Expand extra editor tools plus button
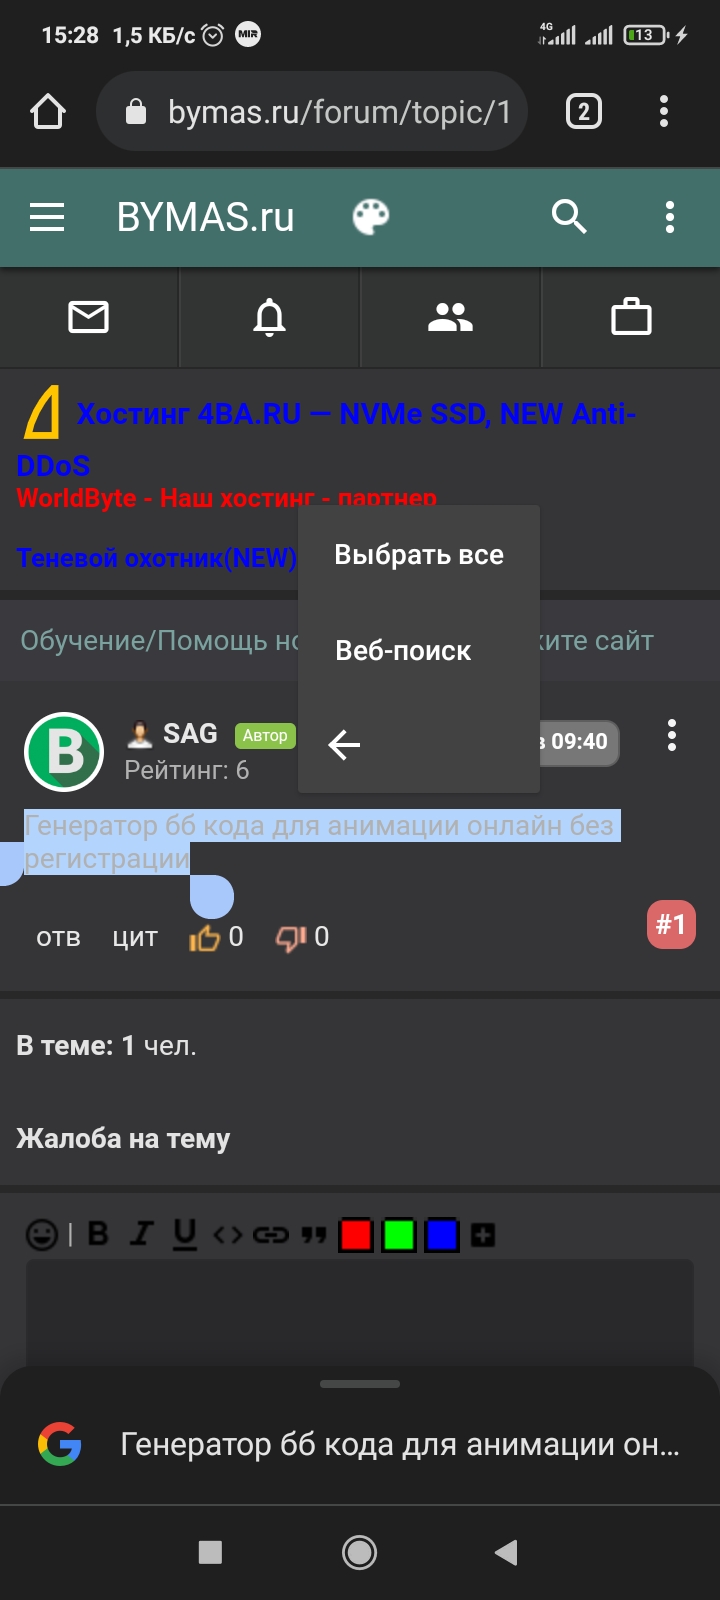 (483, 1235)
